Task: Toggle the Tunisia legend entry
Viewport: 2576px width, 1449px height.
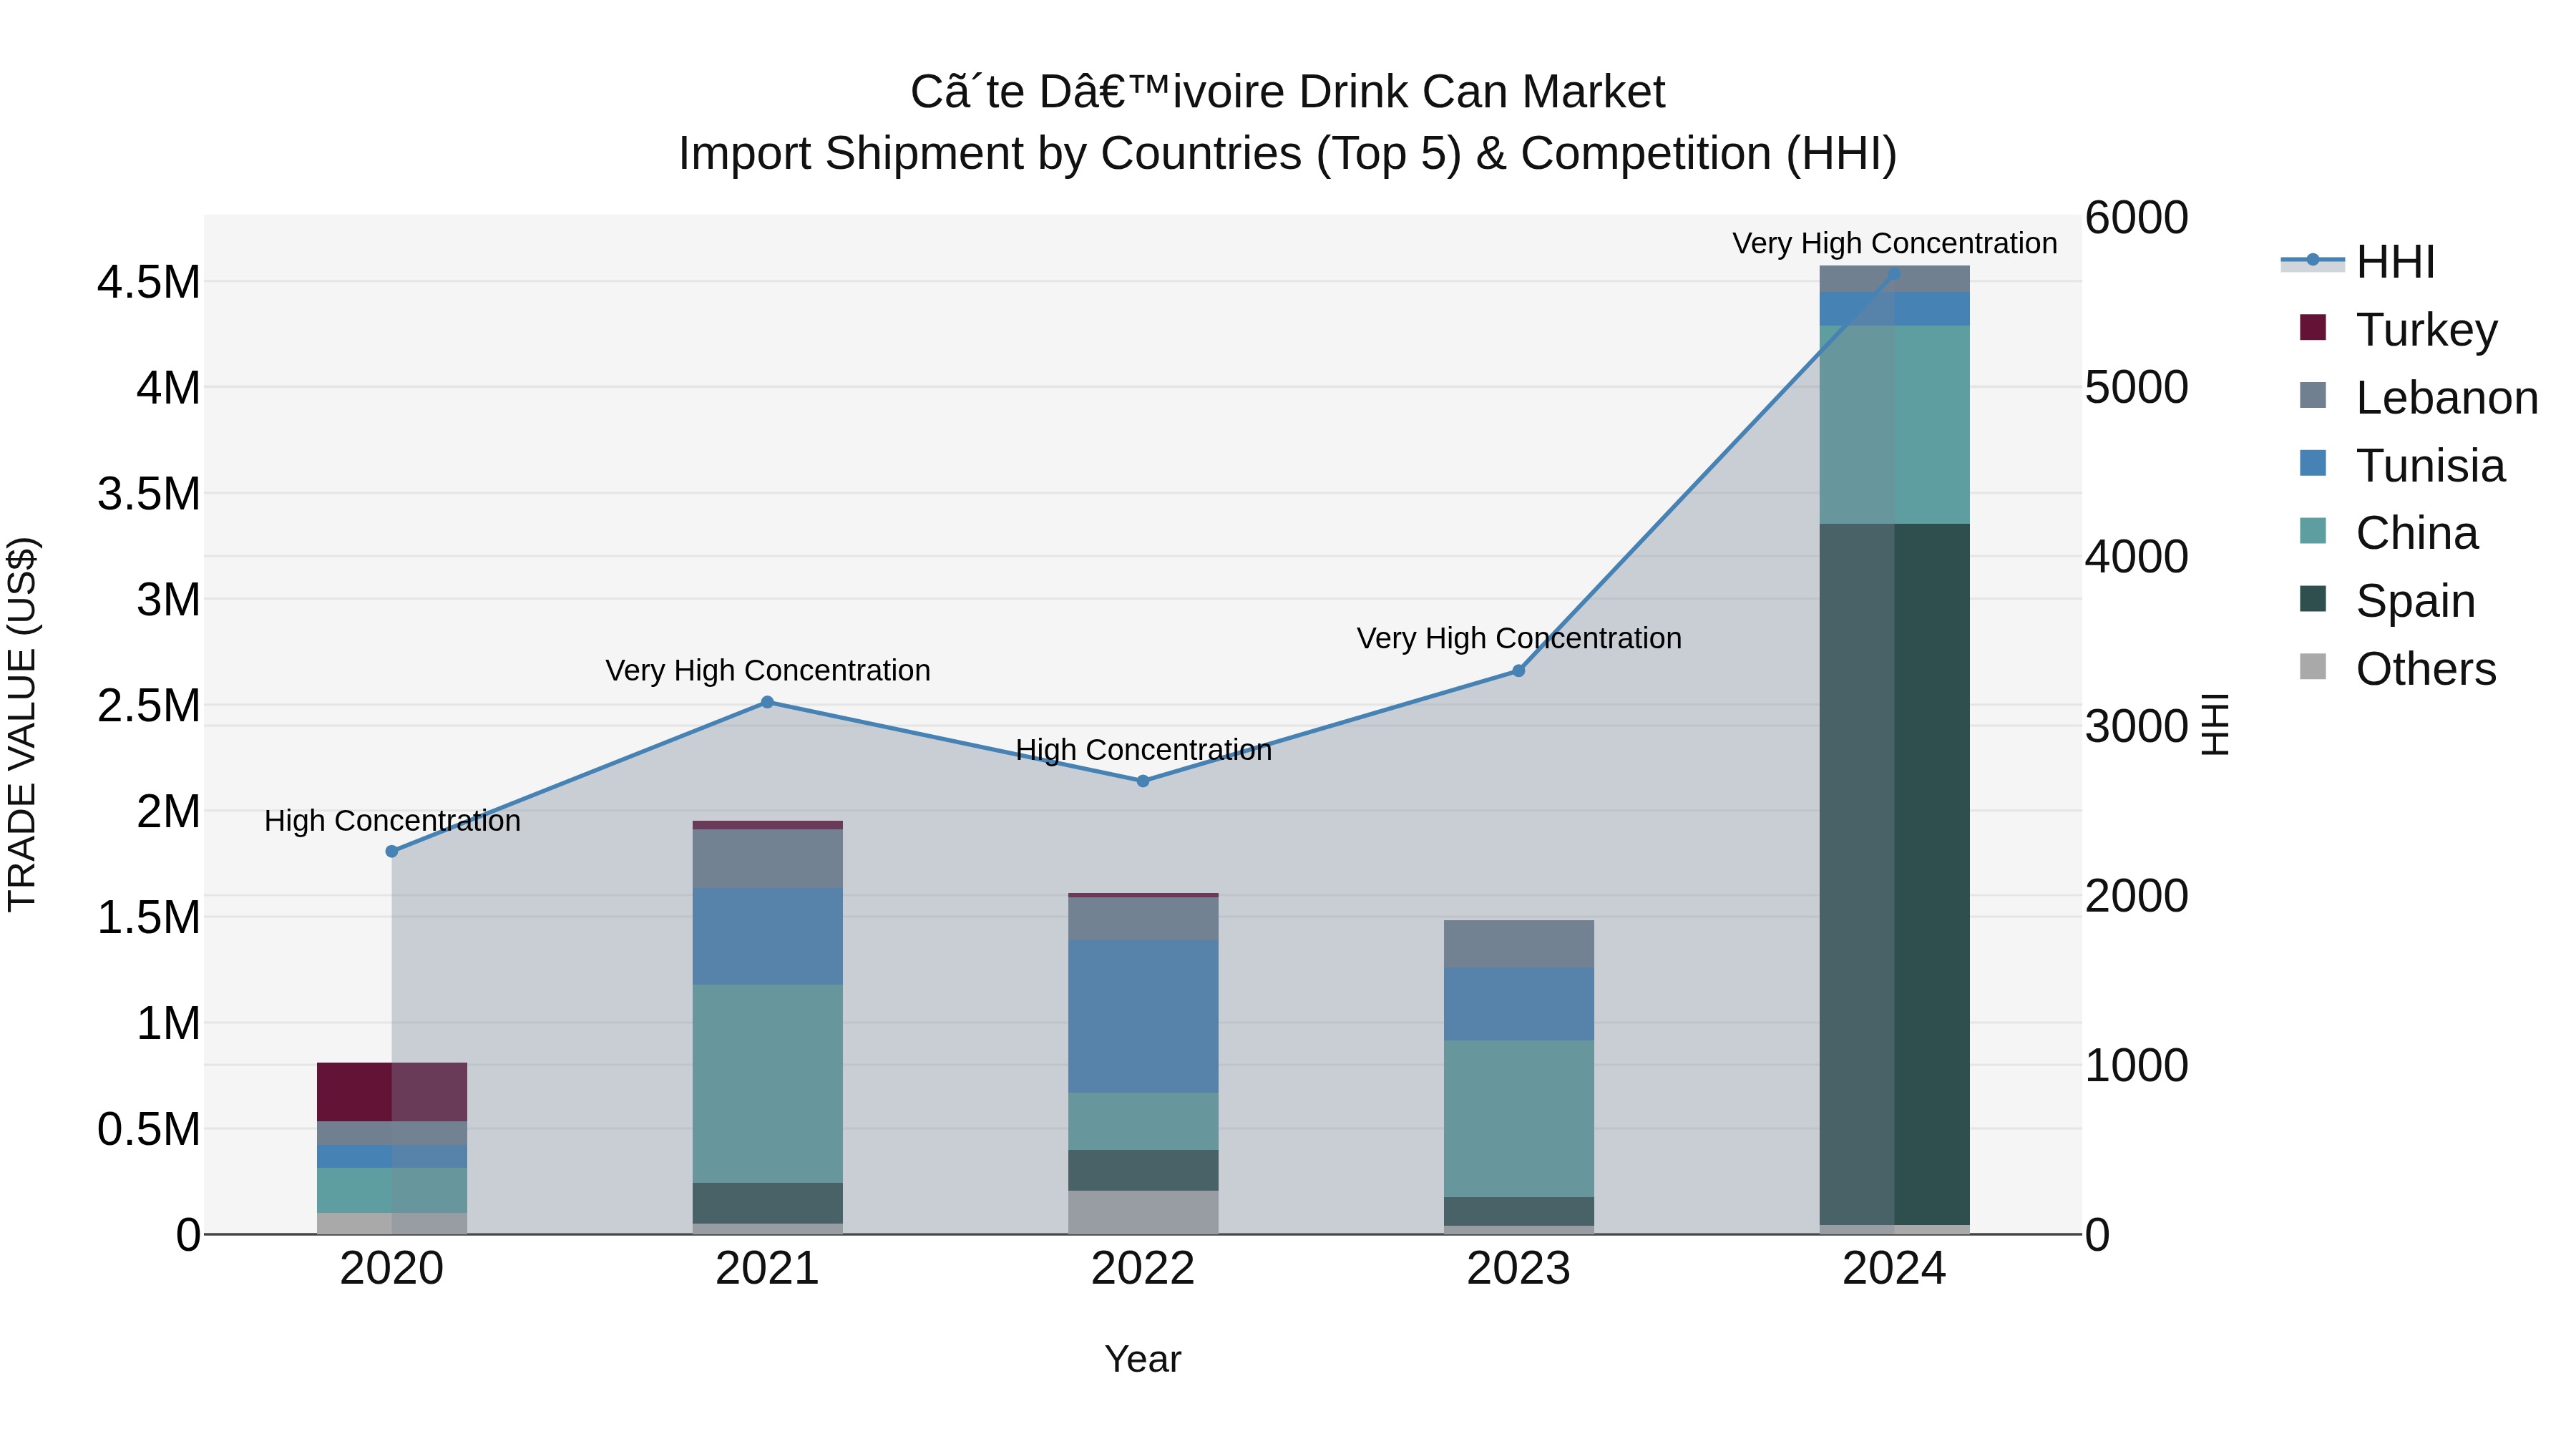Action: pyautogui.click(x=2402, y=465)
